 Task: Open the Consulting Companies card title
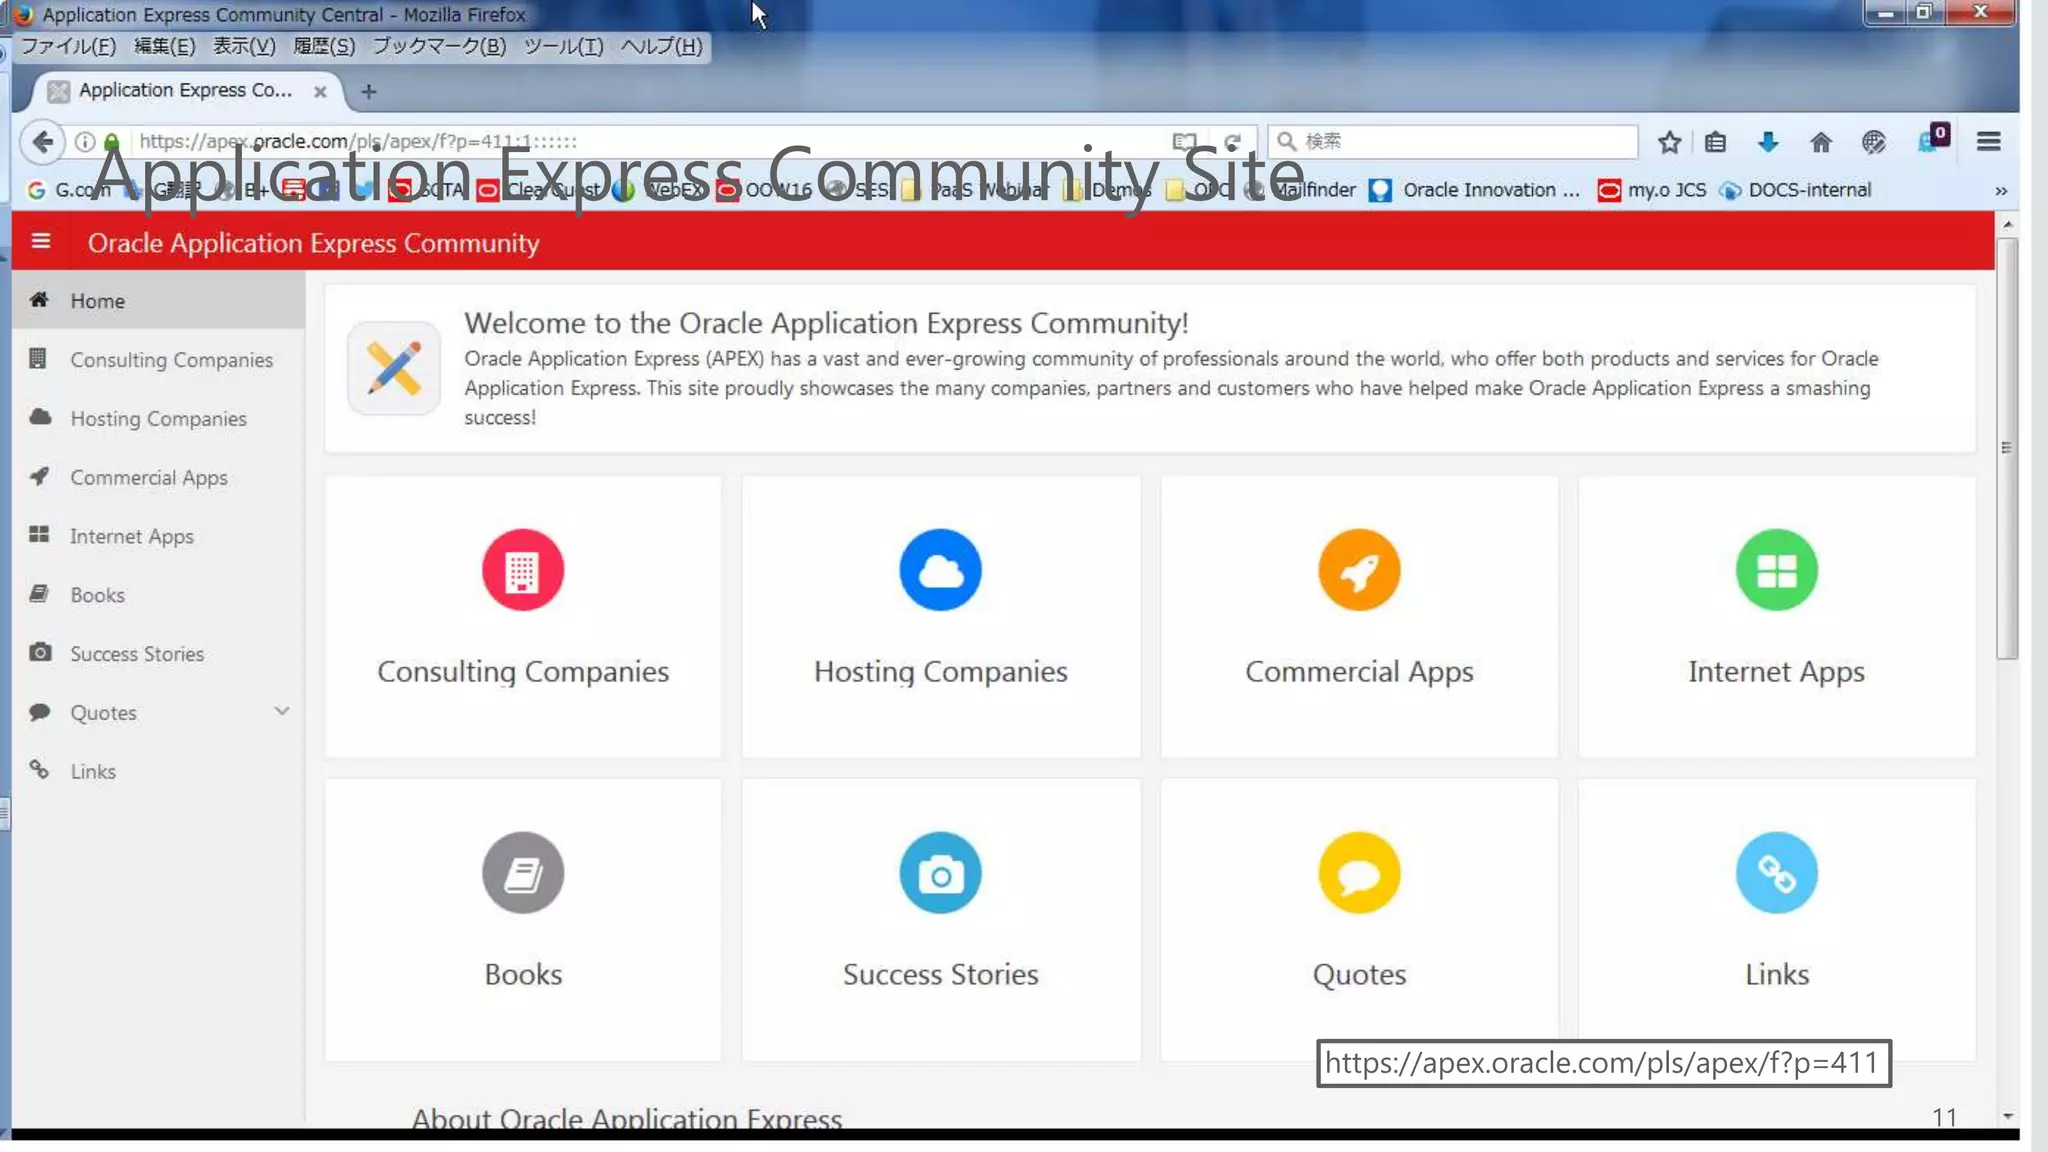[x=523, y=672]
